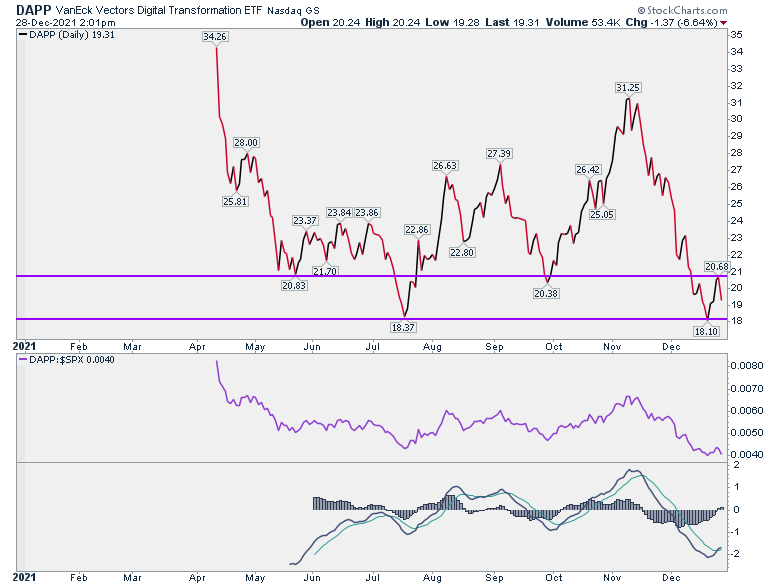Click the 35 price axis label
This screenshot has height=586, width=780.
pyautogui.click(x=737, y=35)
